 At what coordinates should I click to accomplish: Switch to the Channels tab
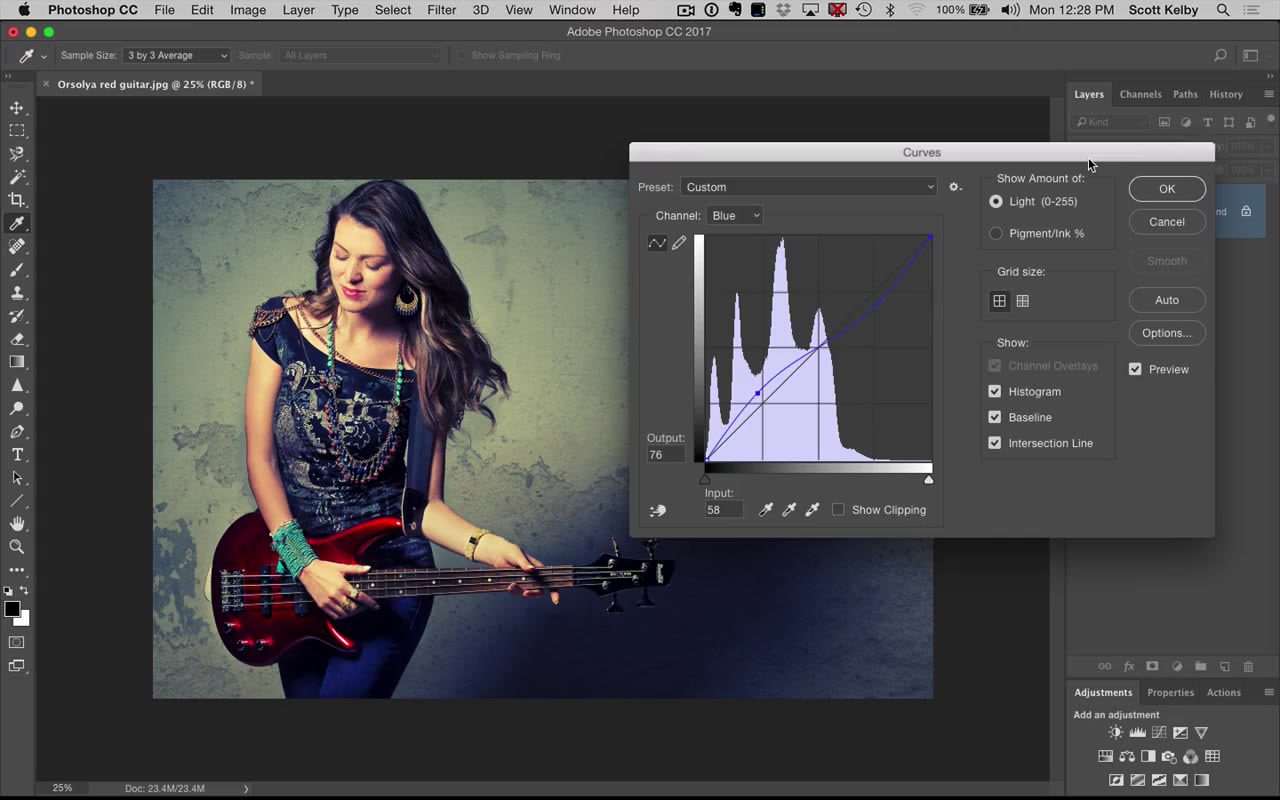coord(1140,94)
